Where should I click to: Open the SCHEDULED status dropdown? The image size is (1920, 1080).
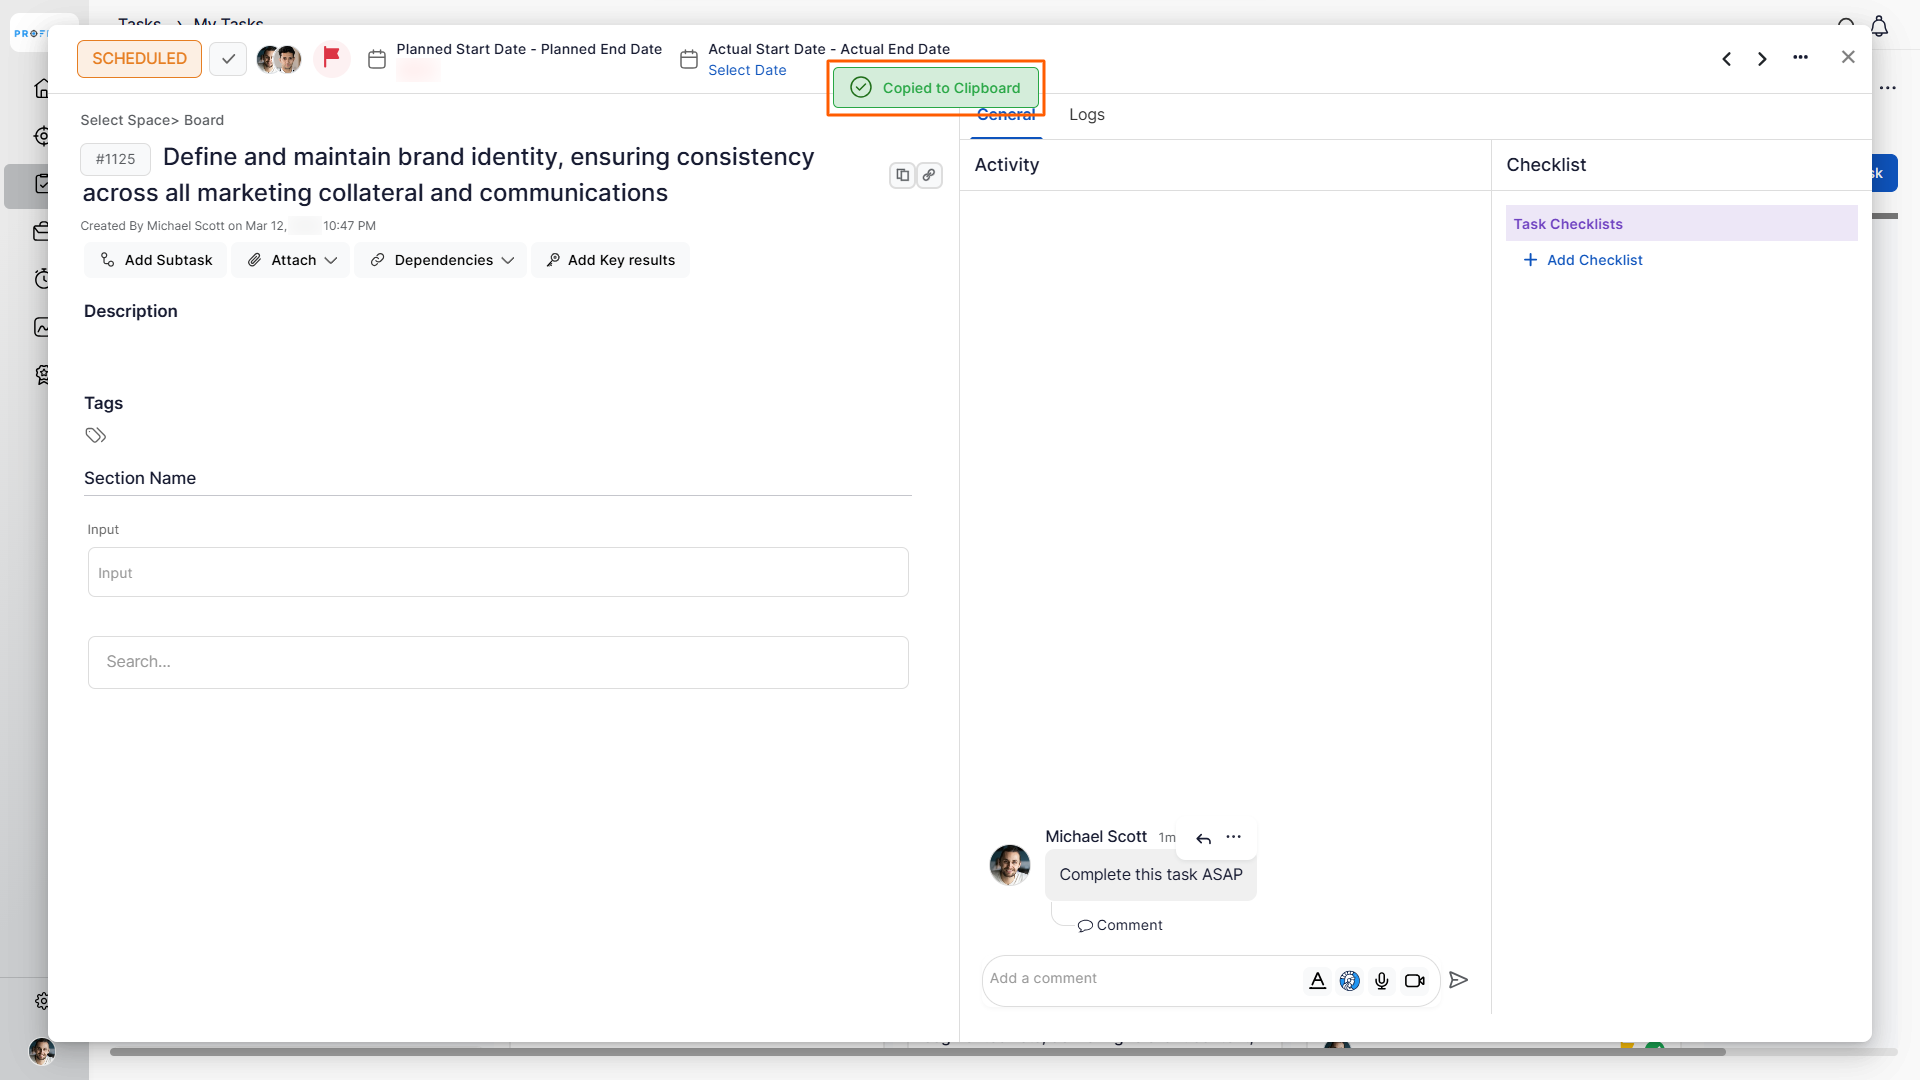pyautogui.click(x=139, y=58)
